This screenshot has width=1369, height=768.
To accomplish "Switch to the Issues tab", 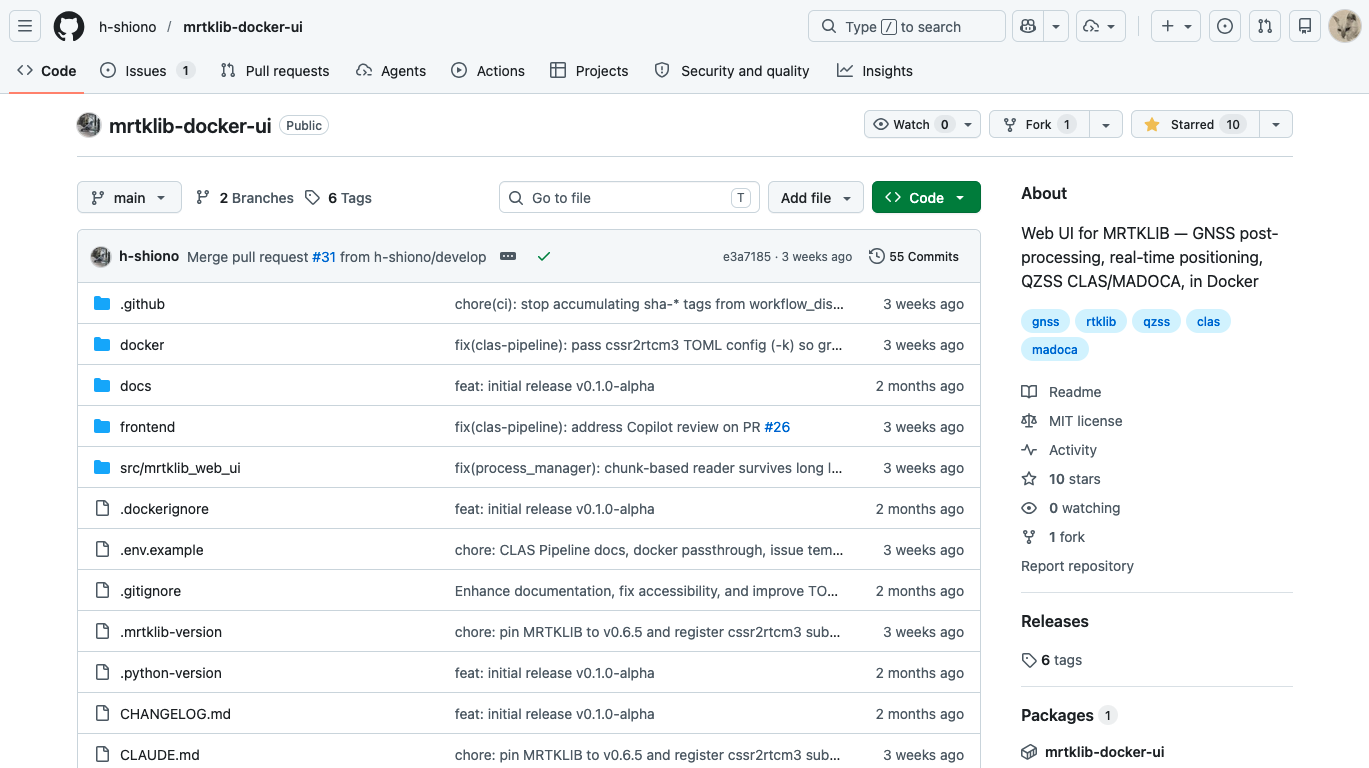I will pyautogui.click(x=147, y=71).
